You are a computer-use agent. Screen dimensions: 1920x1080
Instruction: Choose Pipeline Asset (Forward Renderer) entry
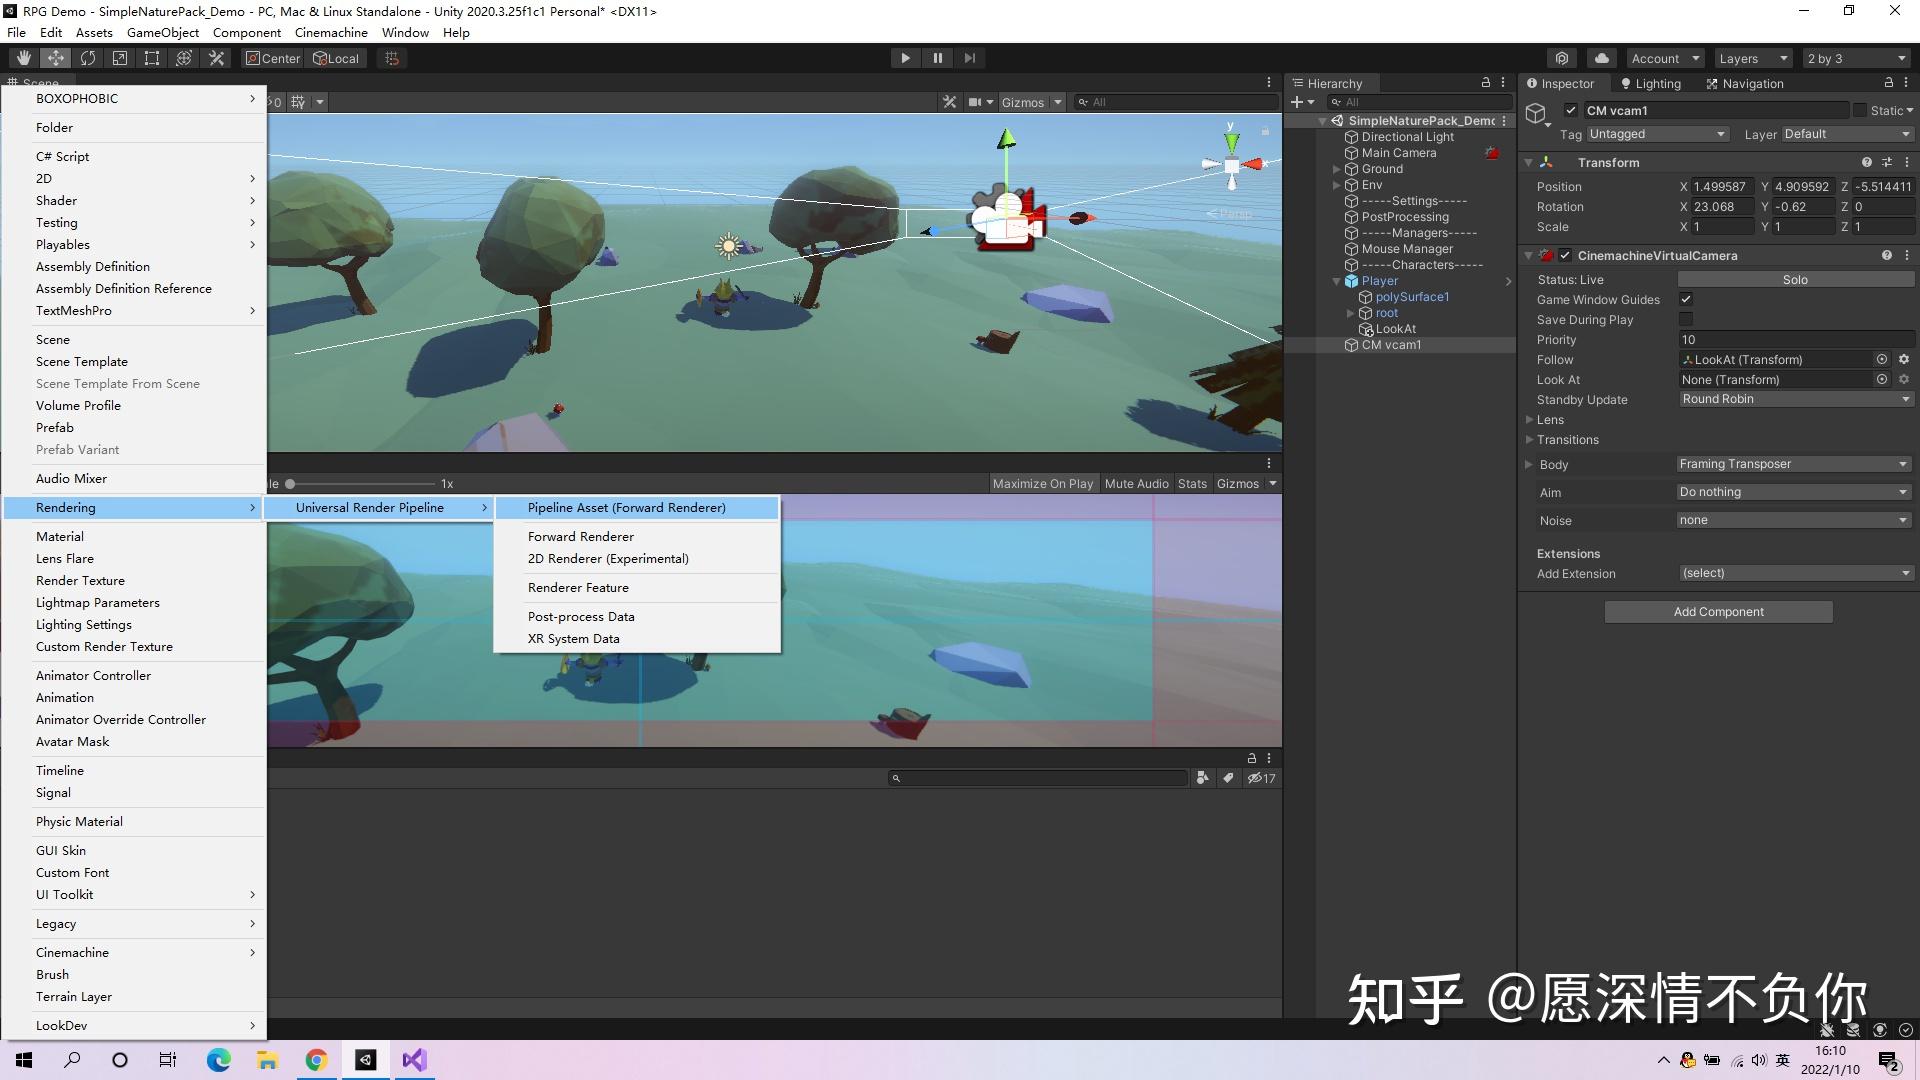[637, 508]
